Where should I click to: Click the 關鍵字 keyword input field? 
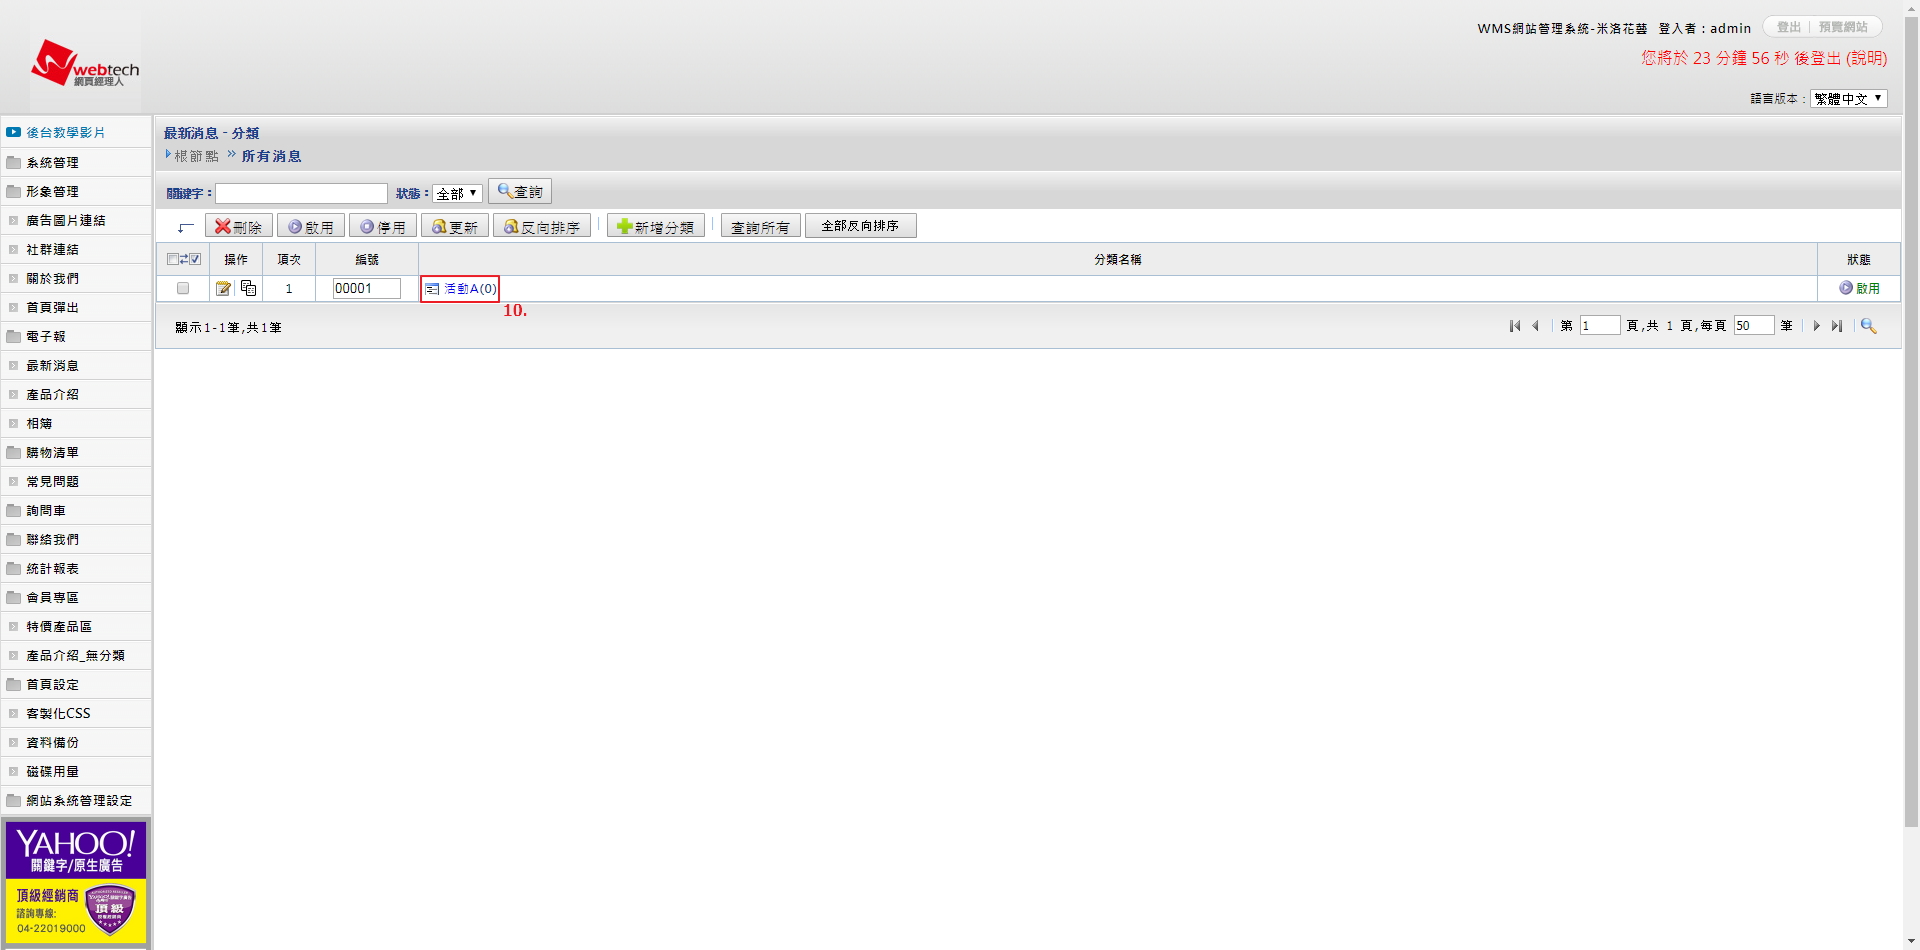coord(301,194)
